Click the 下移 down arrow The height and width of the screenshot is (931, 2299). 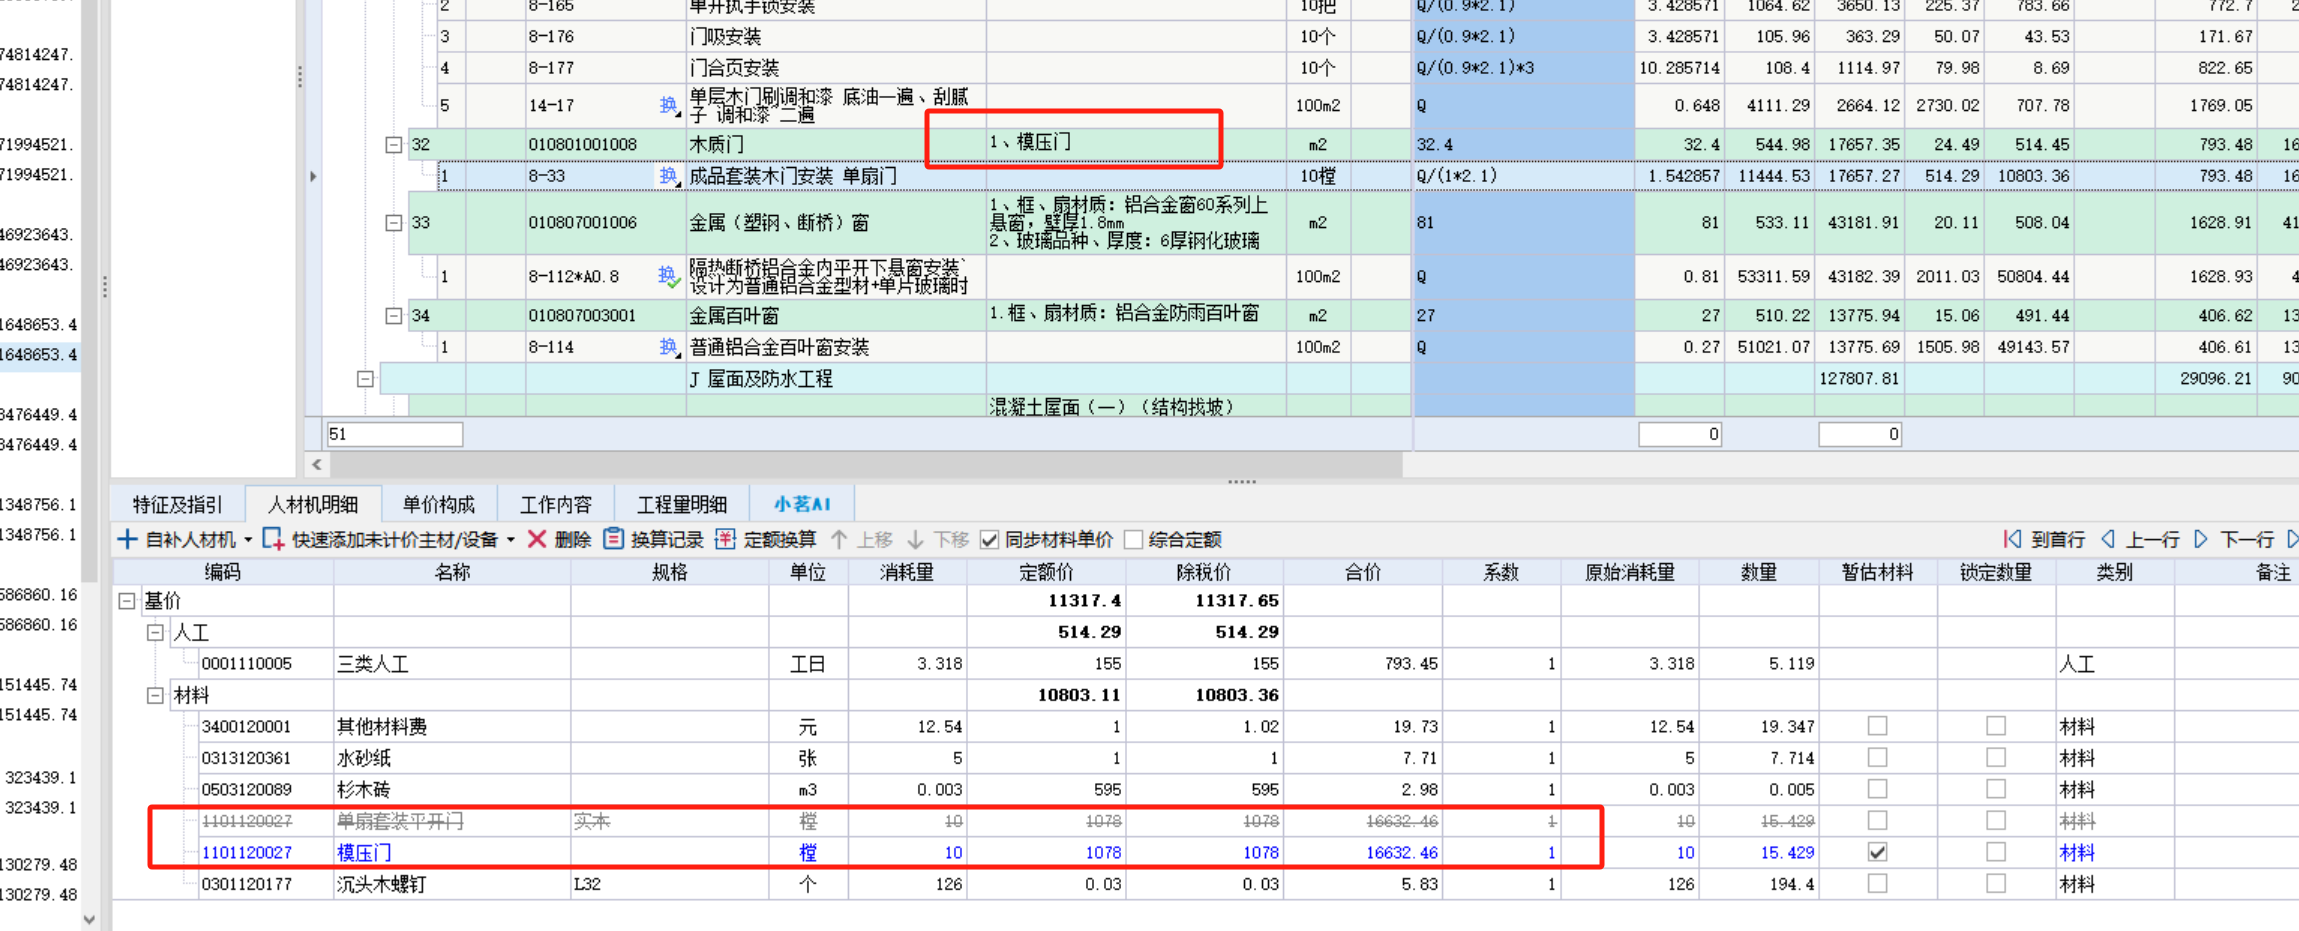(x=915, y=540)
